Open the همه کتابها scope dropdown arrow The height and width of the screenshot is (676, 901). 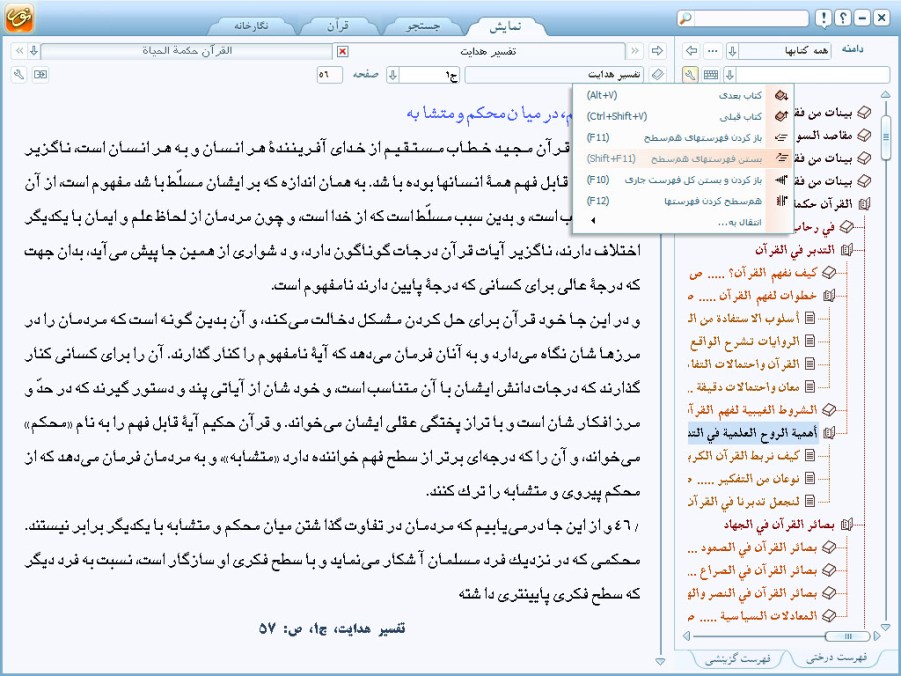tap(732, 51)
